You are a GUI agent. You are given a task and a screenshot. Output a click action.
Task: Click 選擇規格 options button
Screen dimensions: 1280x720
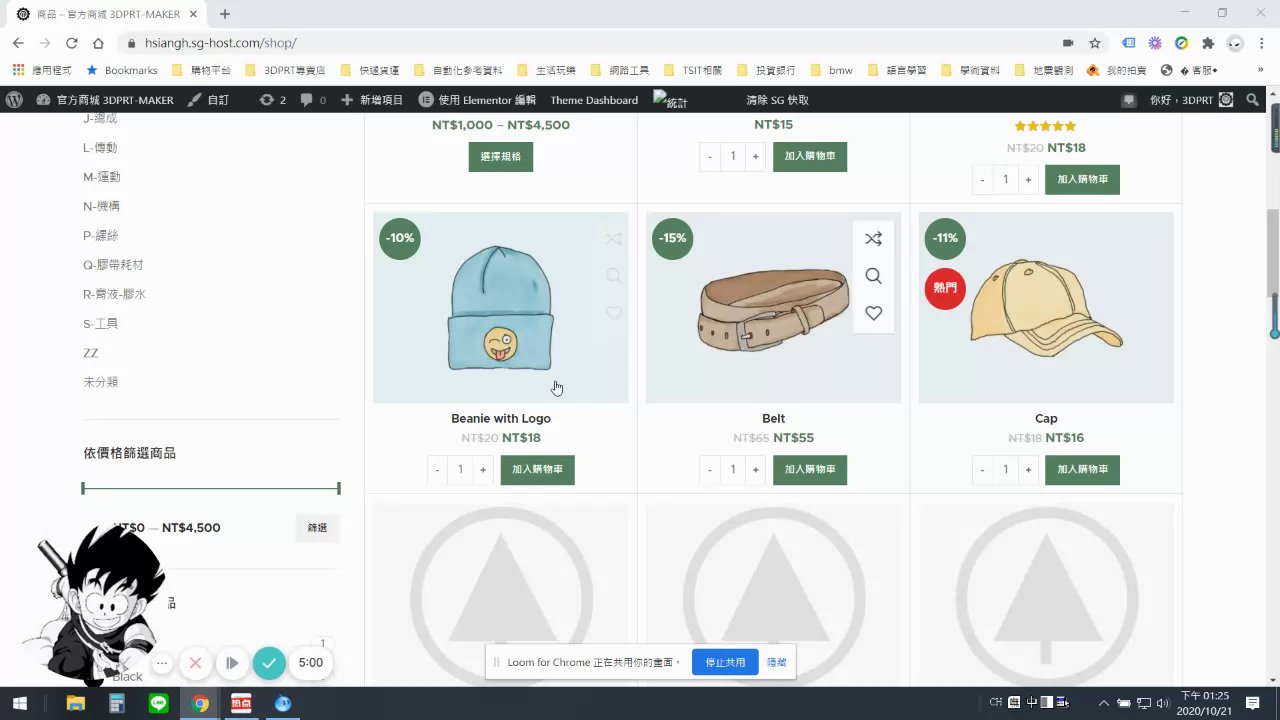point(501,157)
